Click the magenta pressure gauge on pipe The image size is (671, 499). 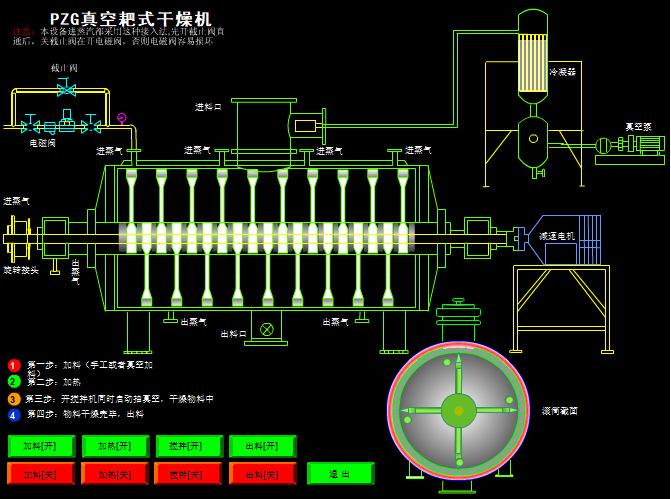tap(122, 118)
